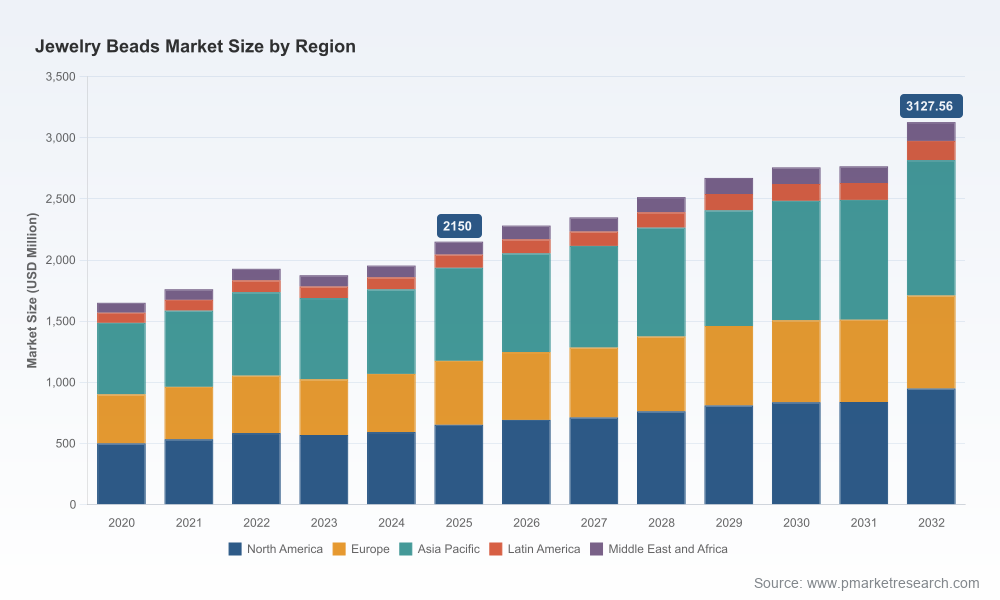Click the 3,000 y-axis value

point(61,138)
